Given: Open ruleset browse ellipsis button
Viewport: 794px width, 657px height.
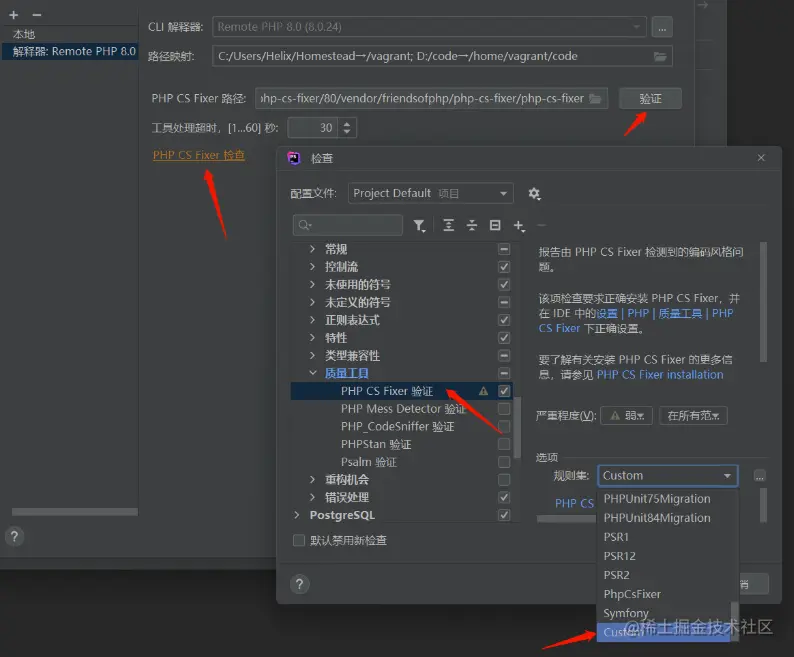Looking at the screenshot, I should coord(759,476).
